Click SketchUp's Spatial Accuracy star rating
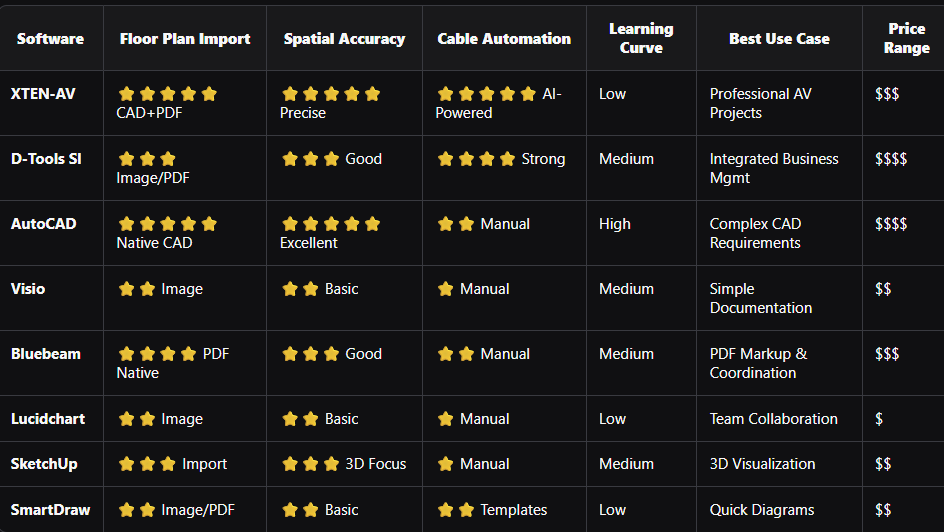Screen dimensions: 944x532 tap(311, 464)
